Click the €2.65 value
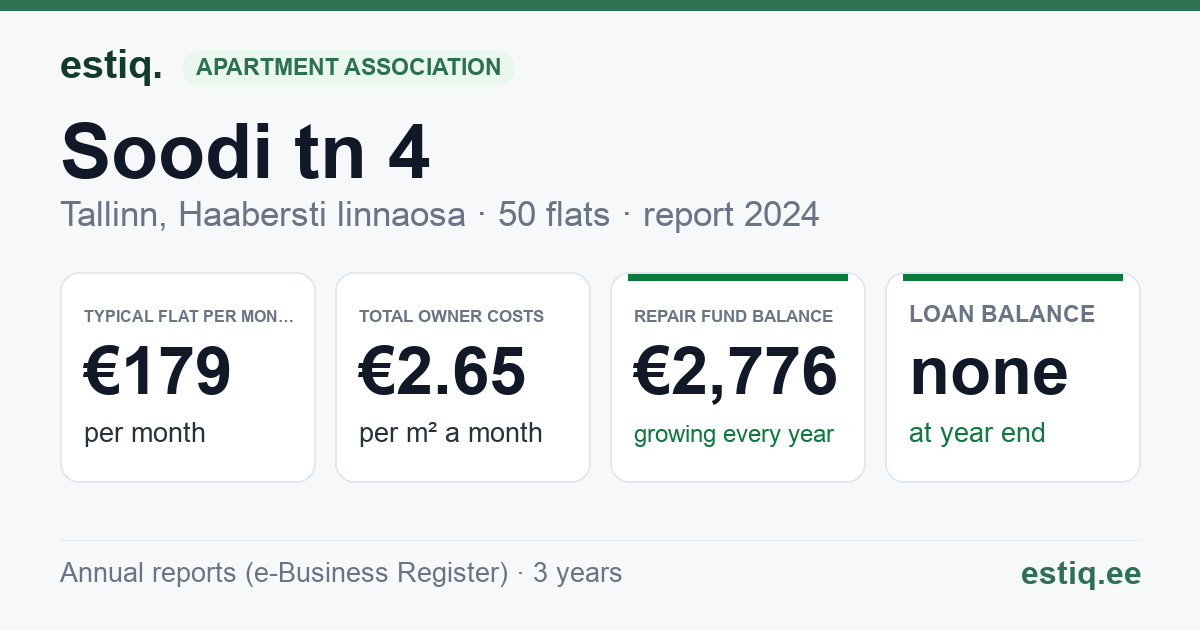 [442, 372]
